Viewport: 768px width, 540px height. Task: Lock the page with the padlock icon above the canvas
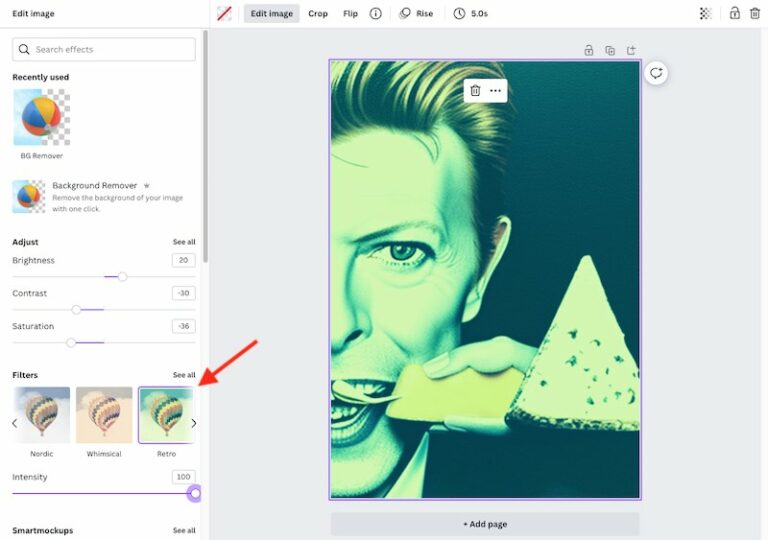coord(589,50)
